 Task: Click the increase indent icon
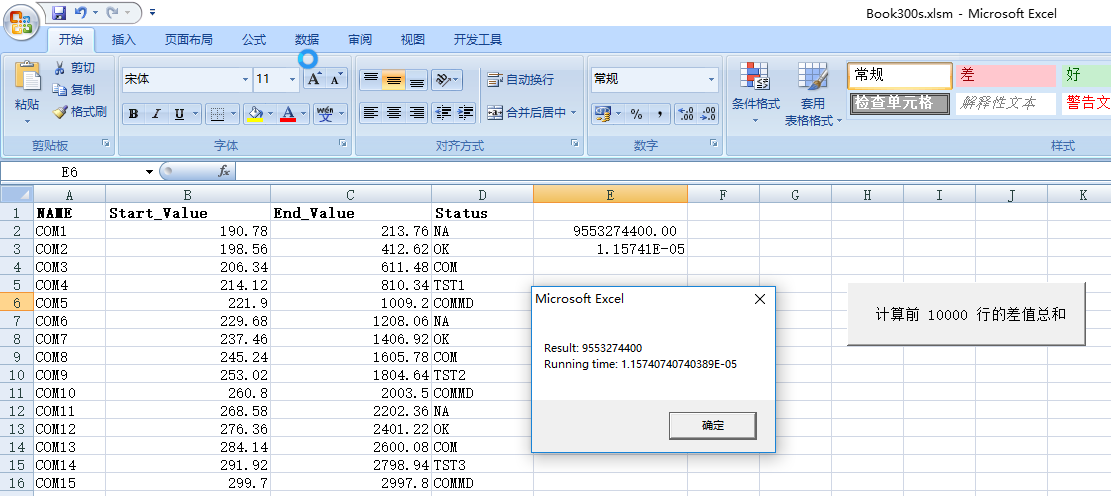click(463, 113)
